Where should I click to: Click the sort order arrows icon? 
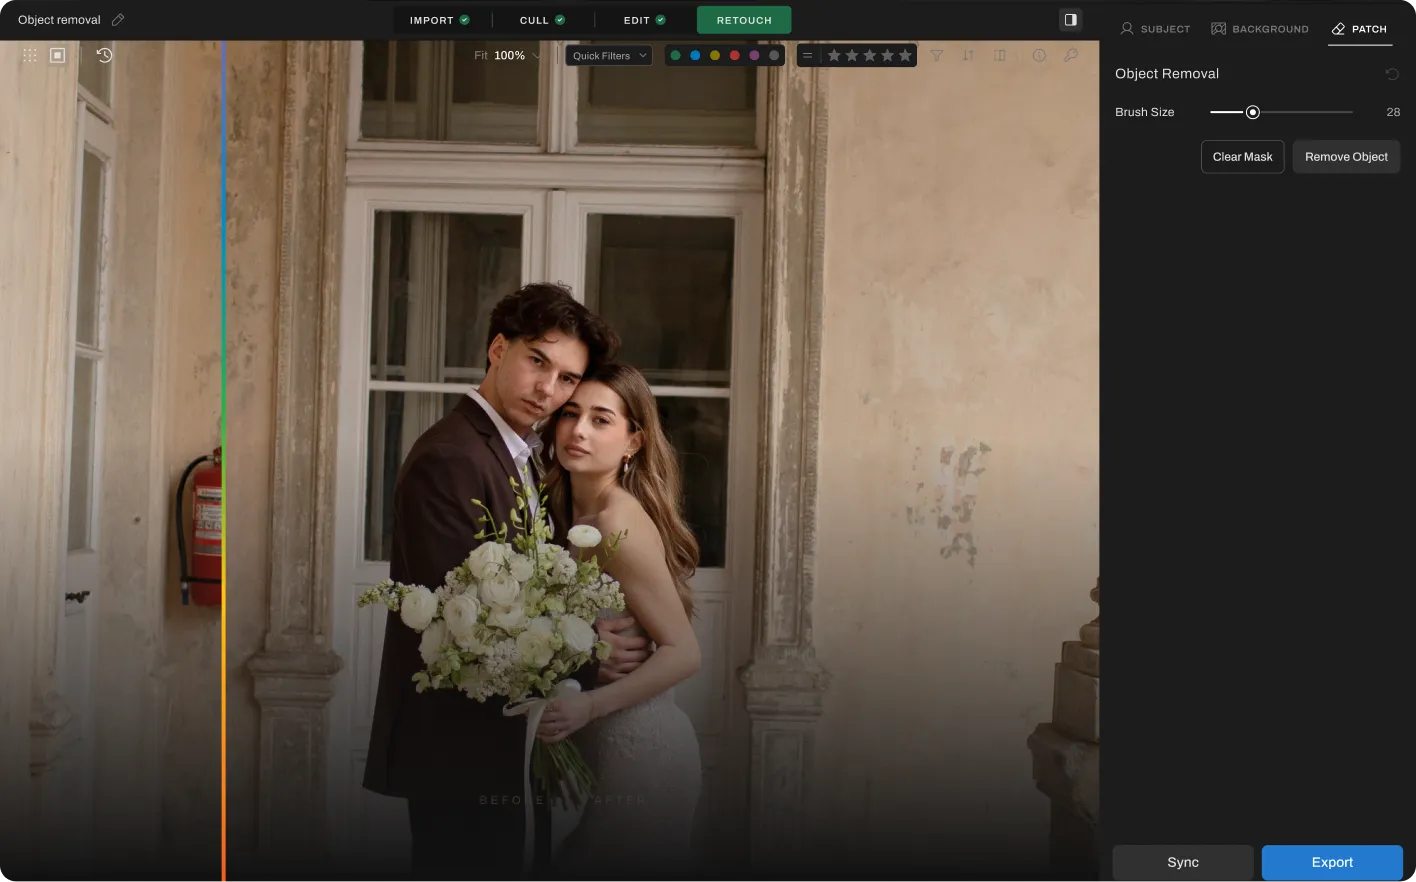pos(968,56)
